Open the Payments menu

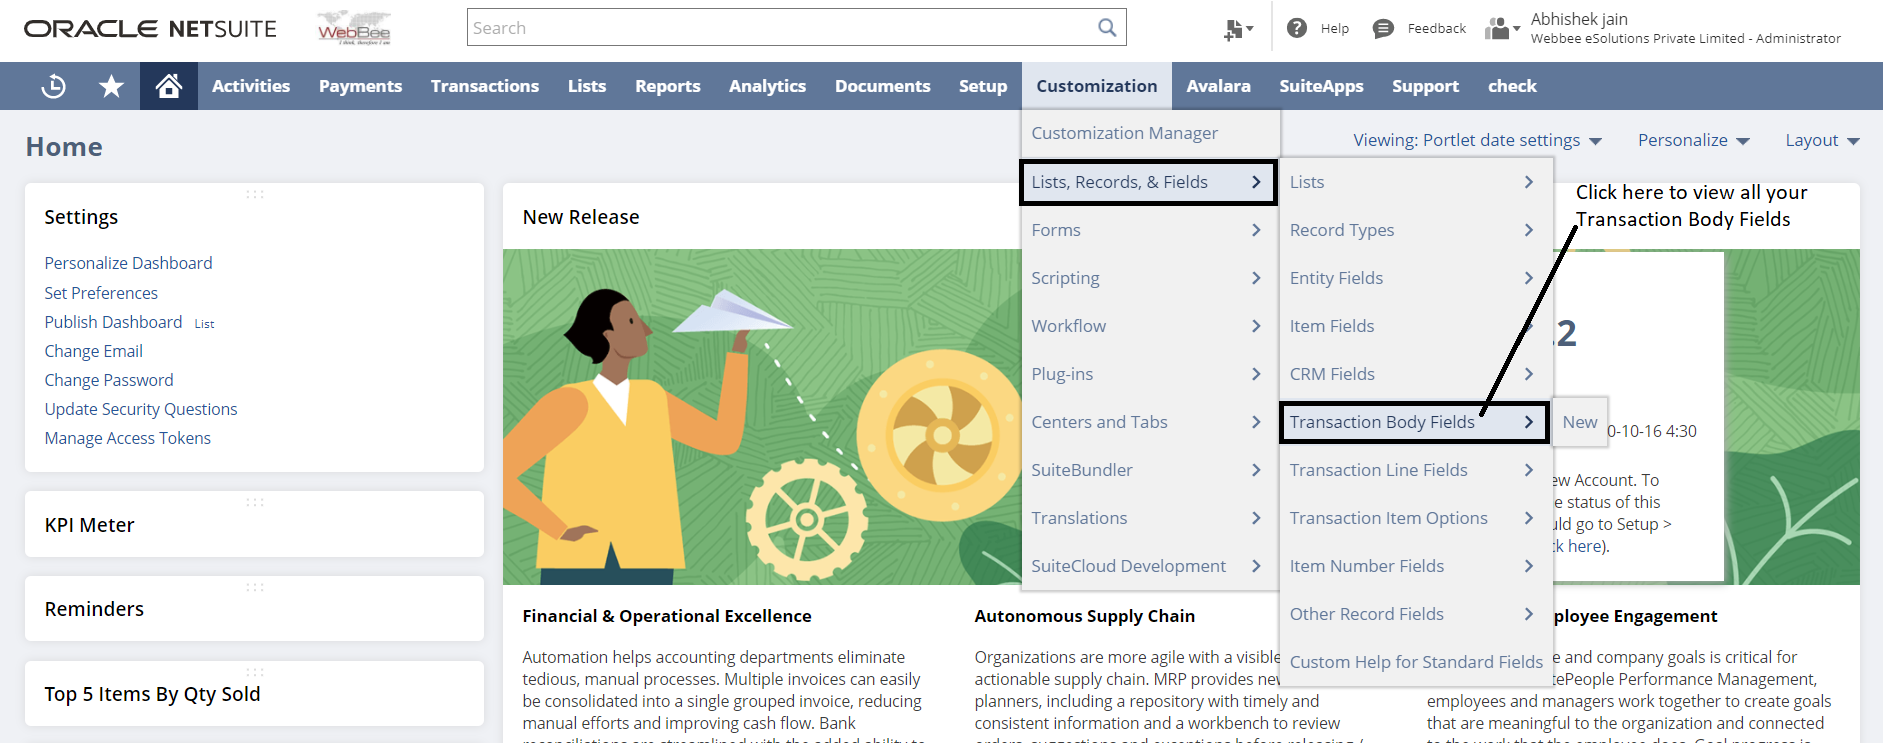(360, 86)
